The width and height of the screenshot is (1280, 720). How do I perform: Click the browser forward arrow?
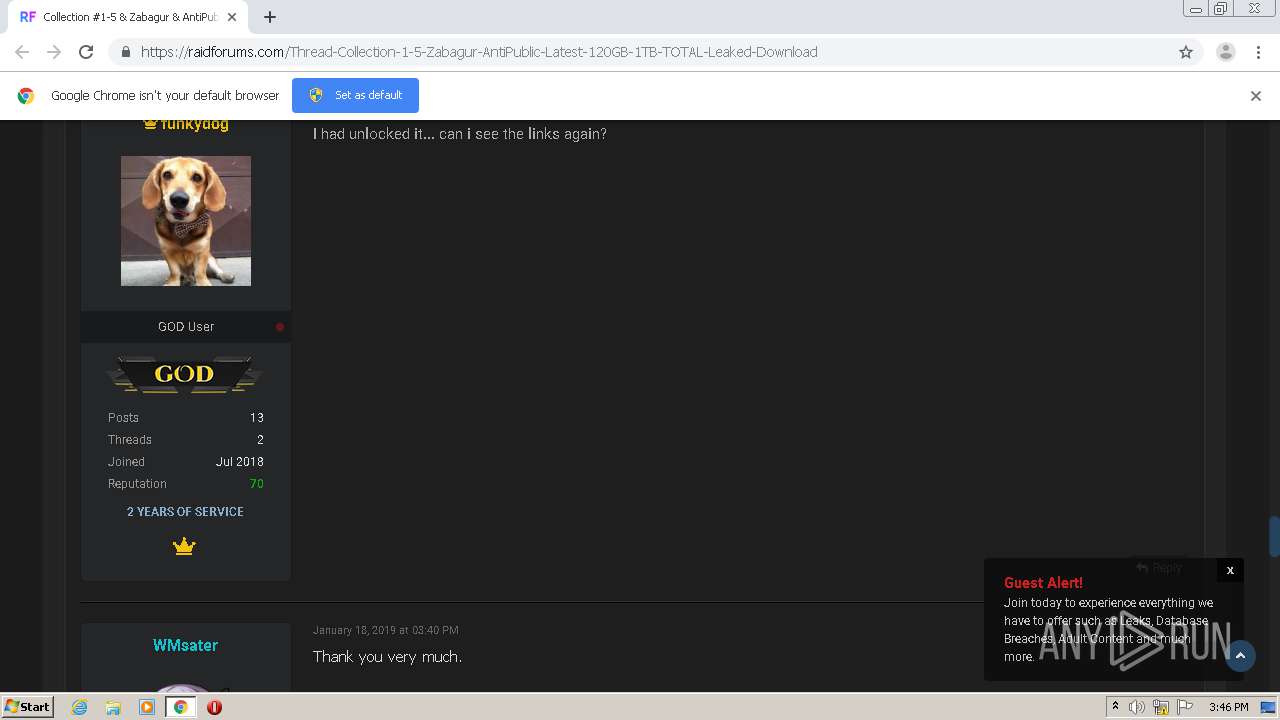click(x=54, y=52)
